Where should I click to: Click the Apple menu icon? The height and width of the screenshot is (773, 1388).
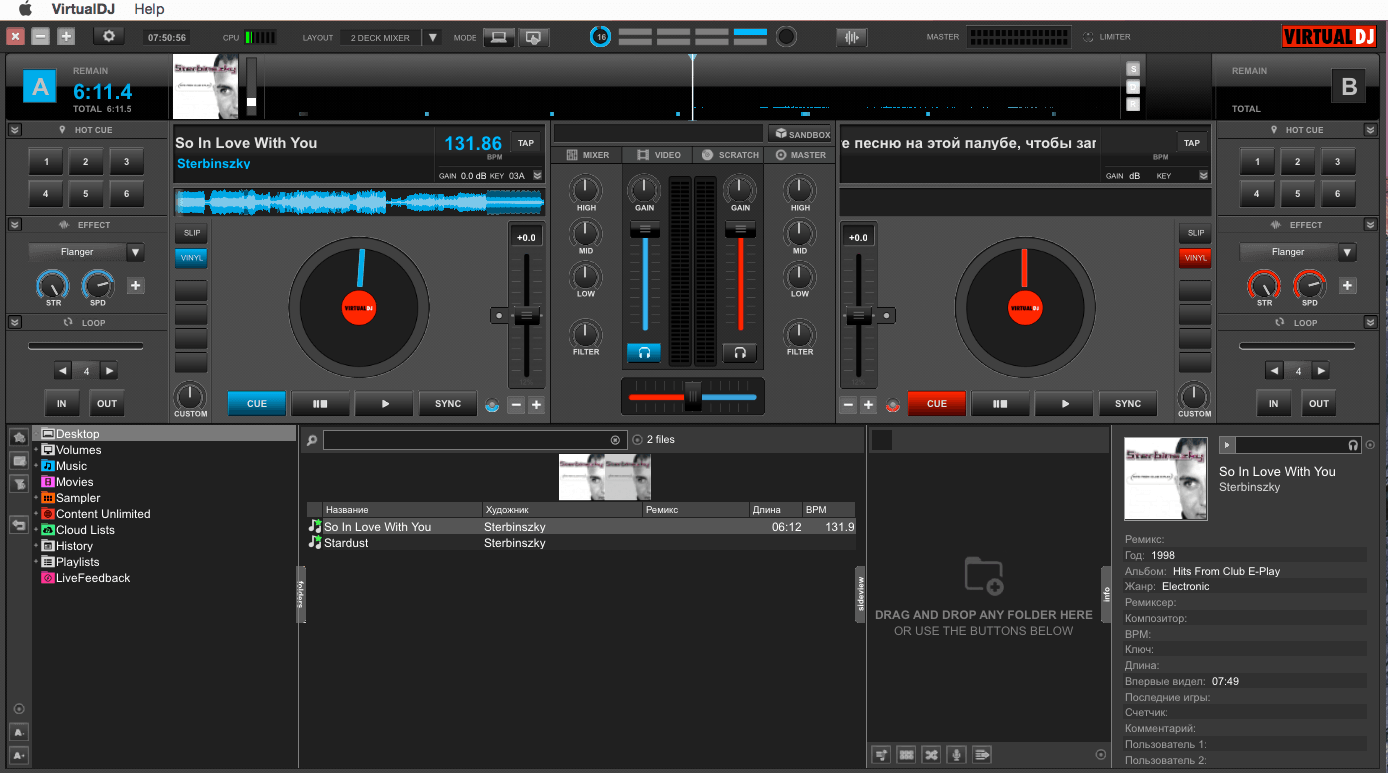(x=25, y=9)
